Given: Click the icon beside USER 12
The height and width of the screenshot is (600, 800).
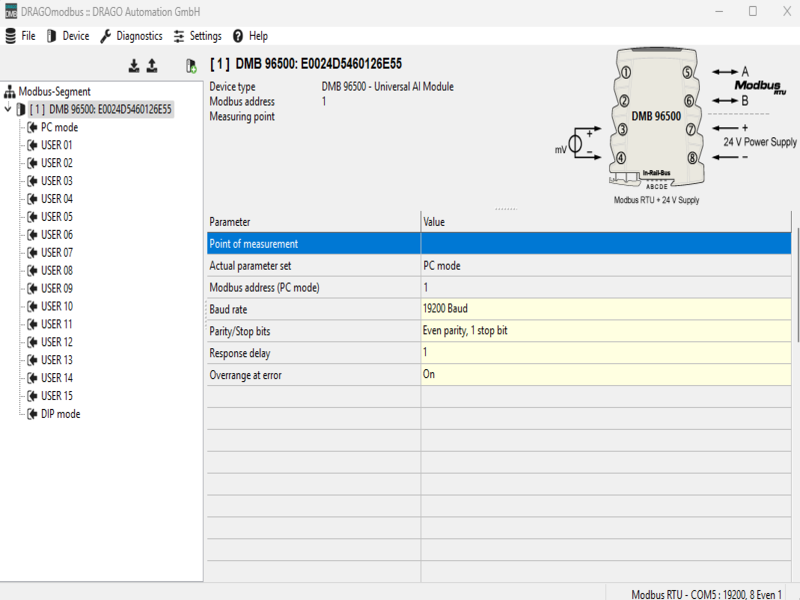Looking at the screenshot, I should pos(32,342).
